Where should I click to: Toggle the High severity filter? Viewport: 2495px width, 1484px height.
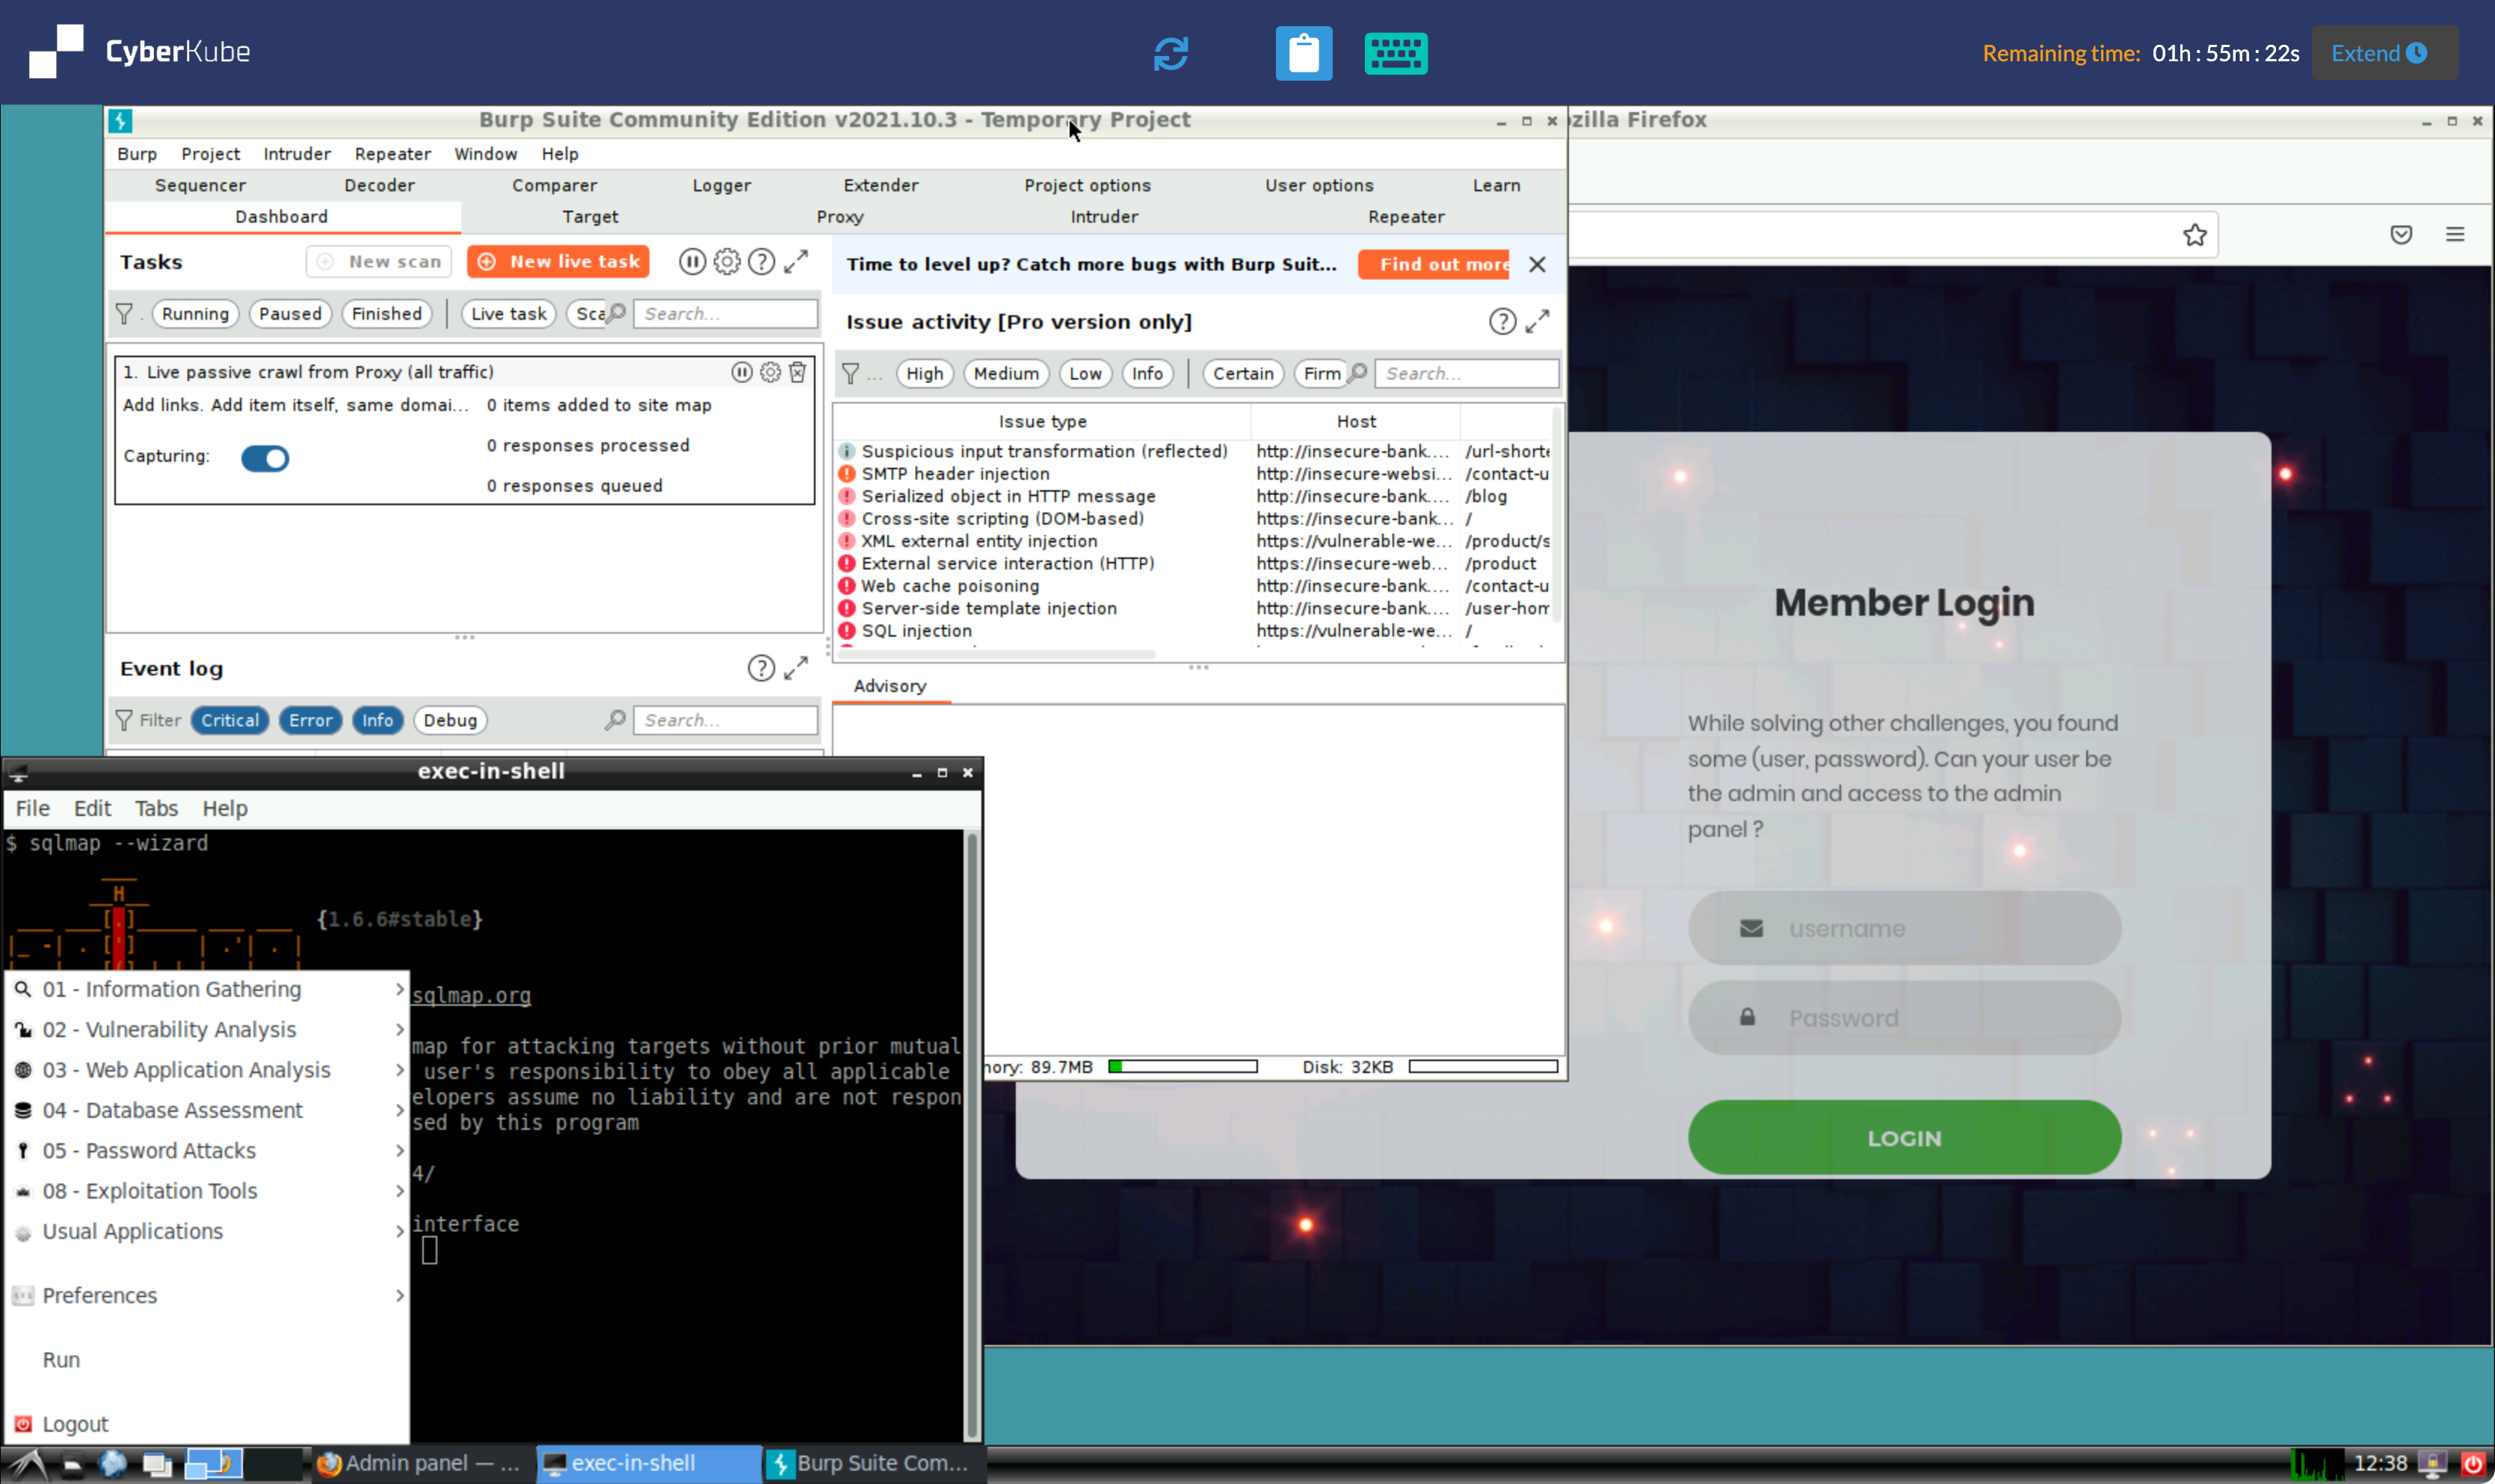pyautogui.click(x=924, y=374)
